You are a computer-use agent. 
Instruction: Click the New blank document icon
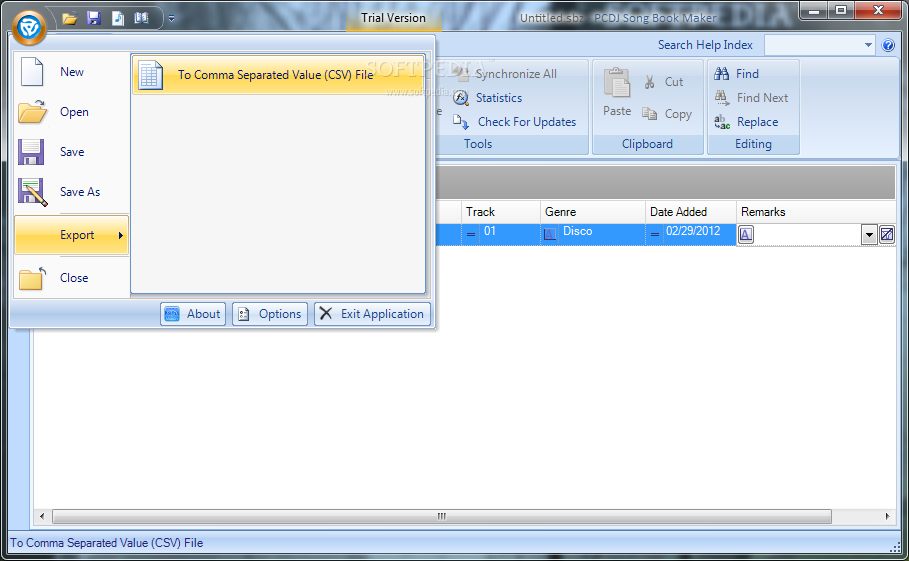click(x=32, y=72)
